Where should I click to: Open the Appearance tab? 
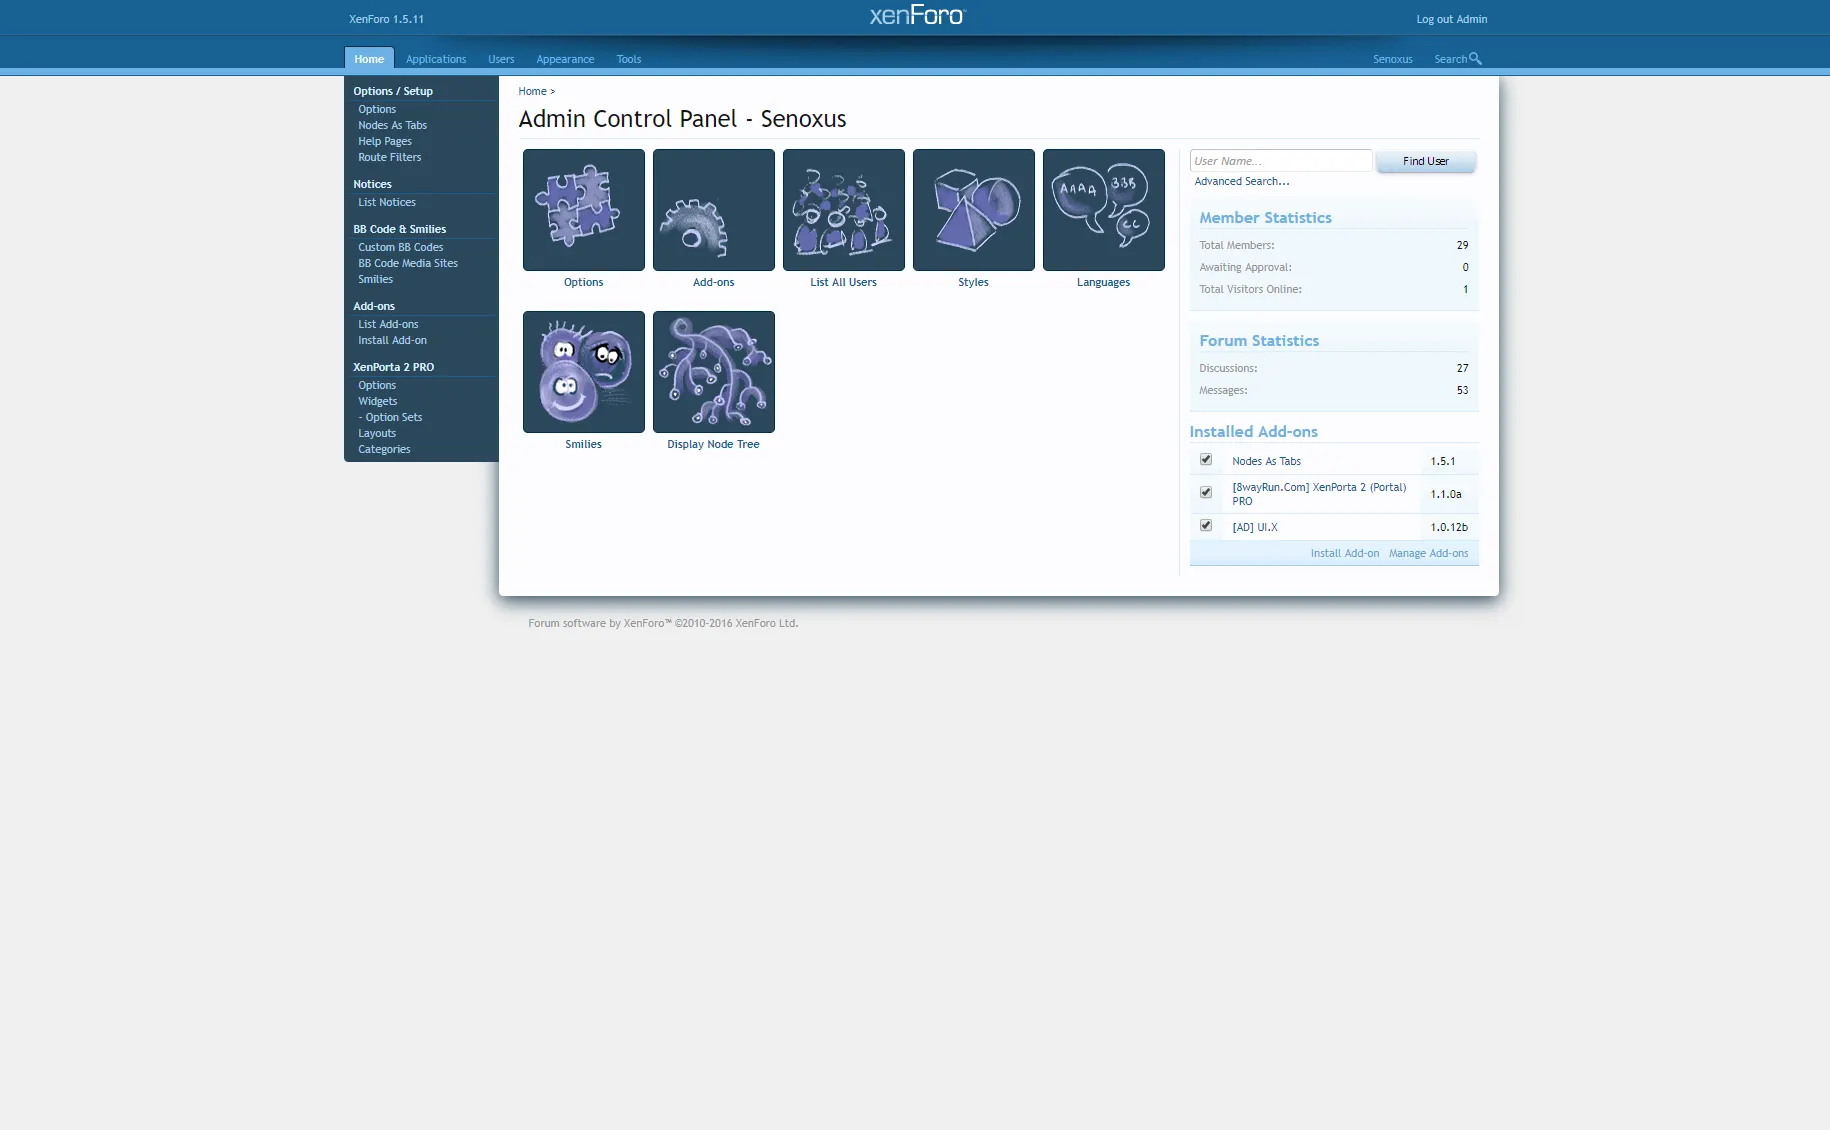point(565,59)
